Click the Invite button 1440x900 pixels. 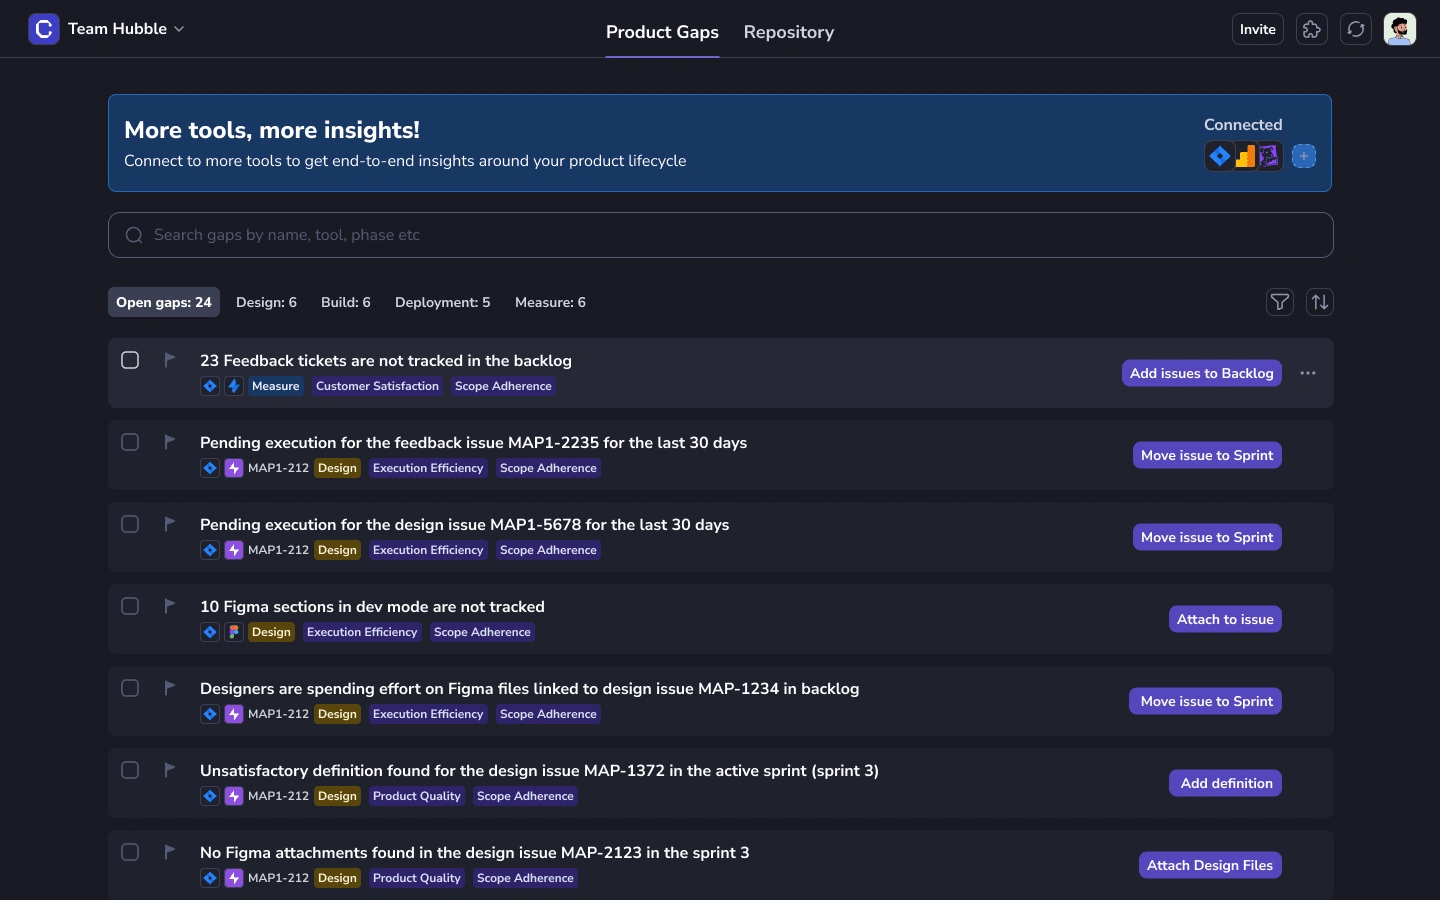tap(1257, 30)
